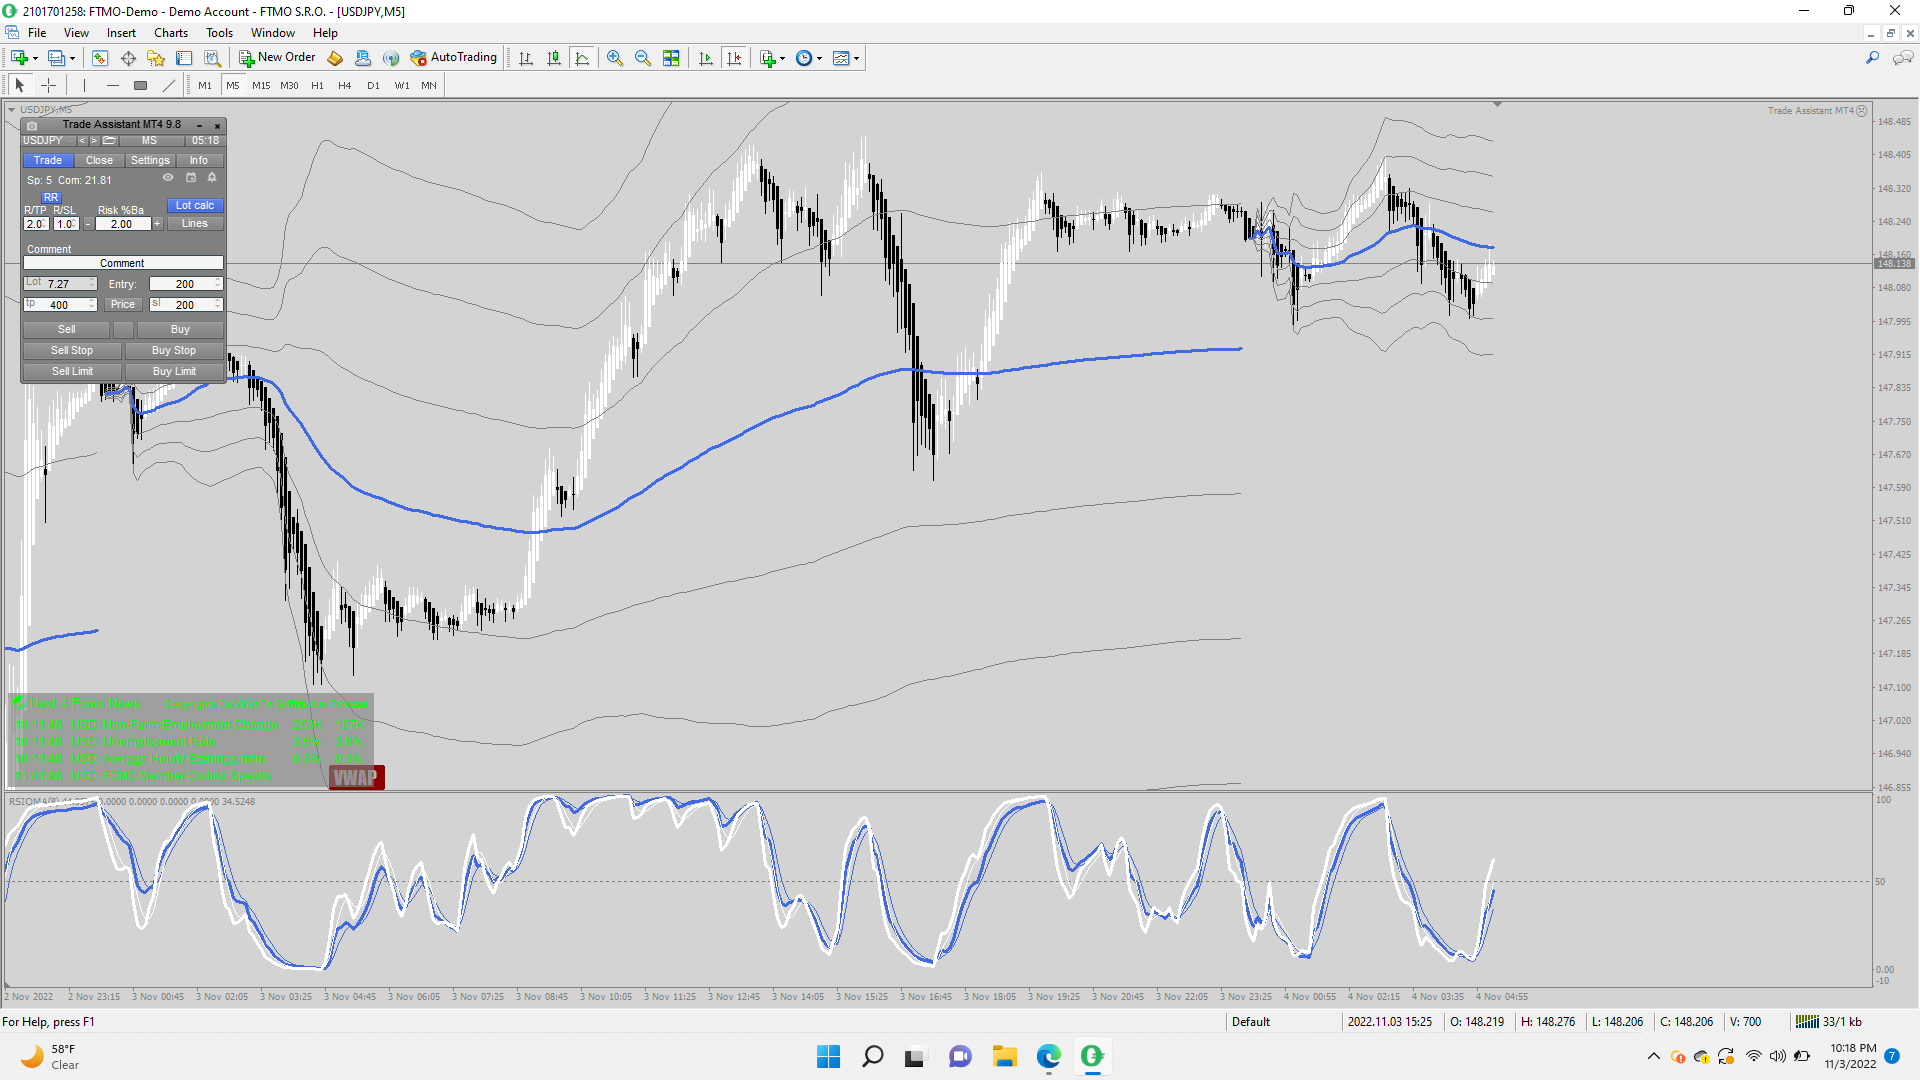
Task: Switch to the Settings tab in Trade Assistant
Action: point(150,160)
